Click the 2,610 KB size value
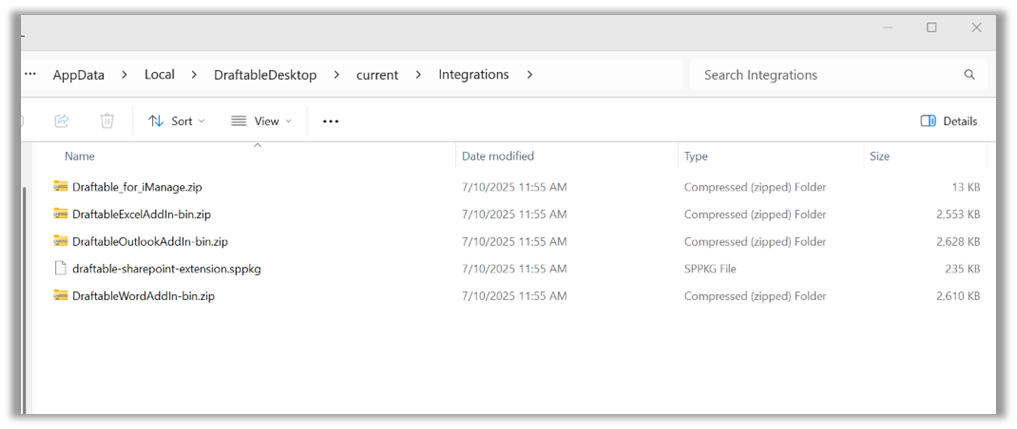1017x429 pixels. click(x=958, y=297)
